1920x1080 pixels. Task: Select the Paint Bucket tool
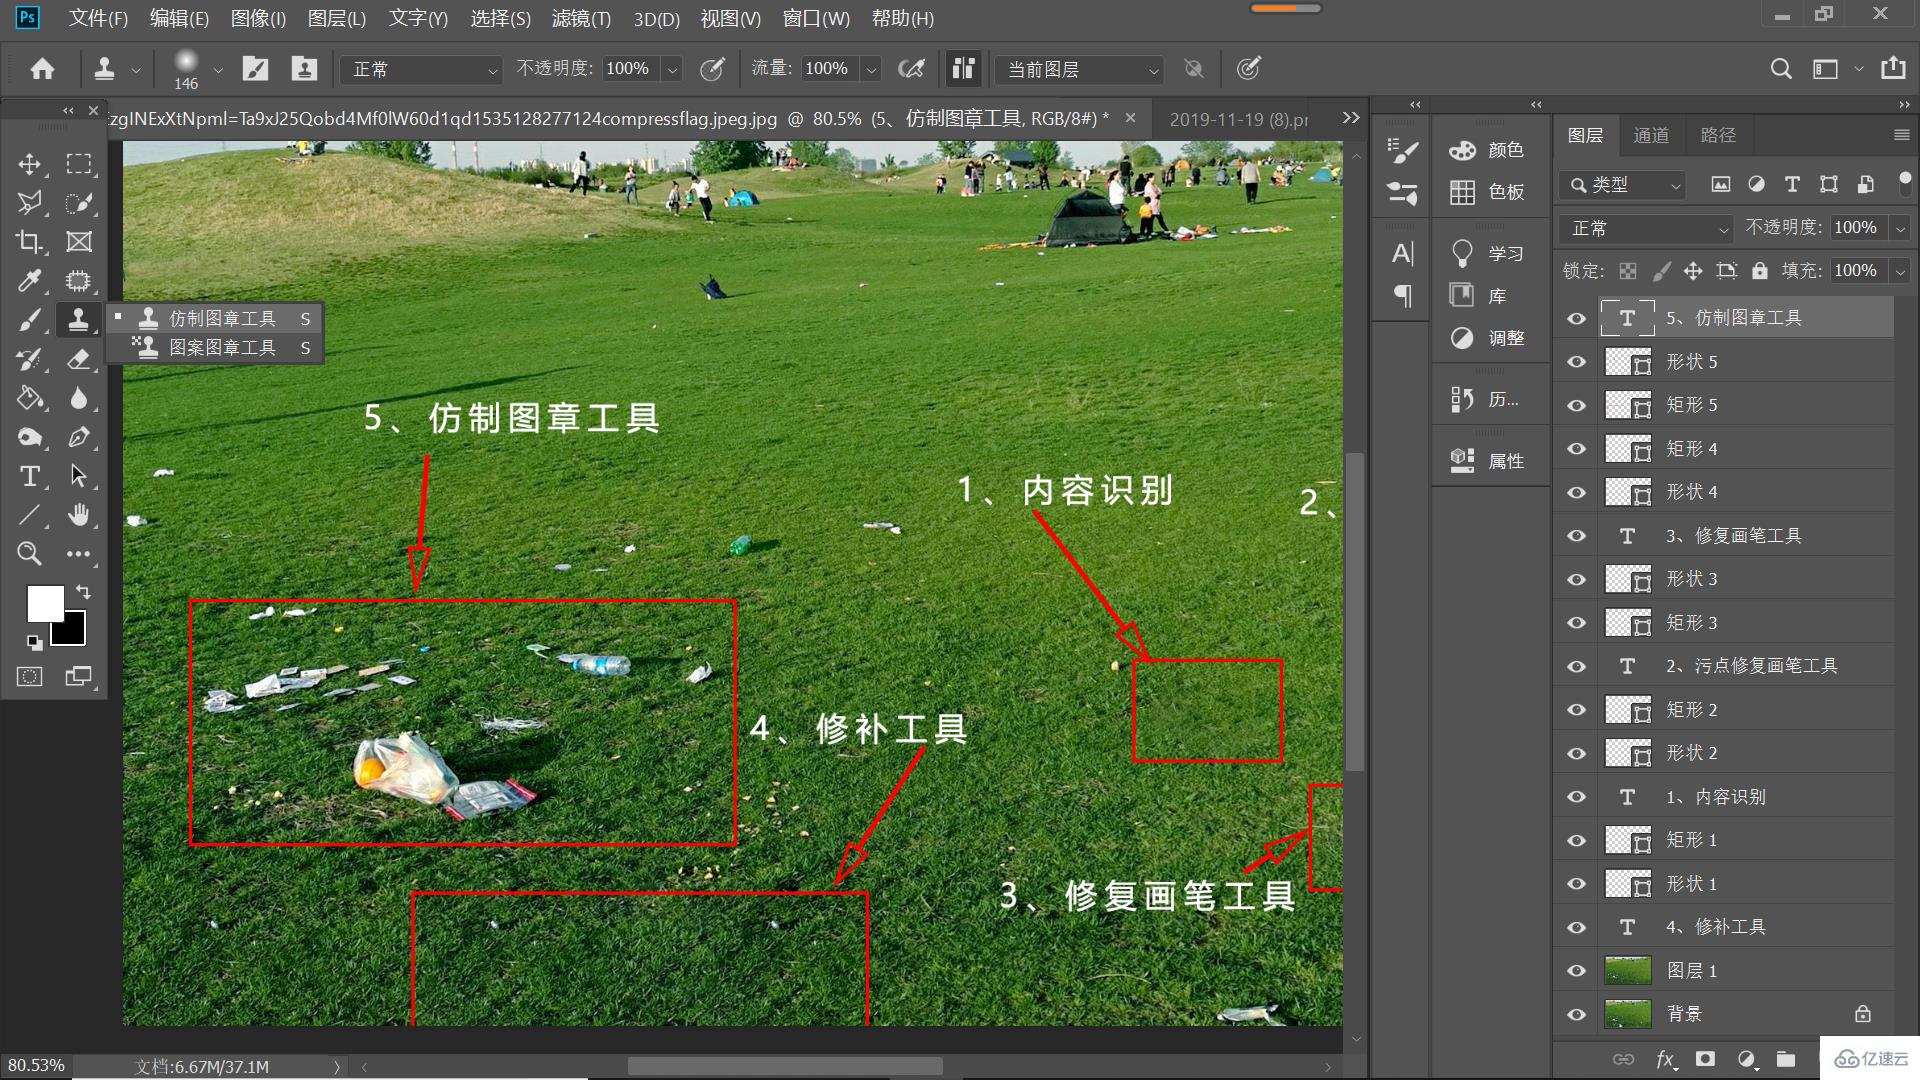click(x=30, y=398)
